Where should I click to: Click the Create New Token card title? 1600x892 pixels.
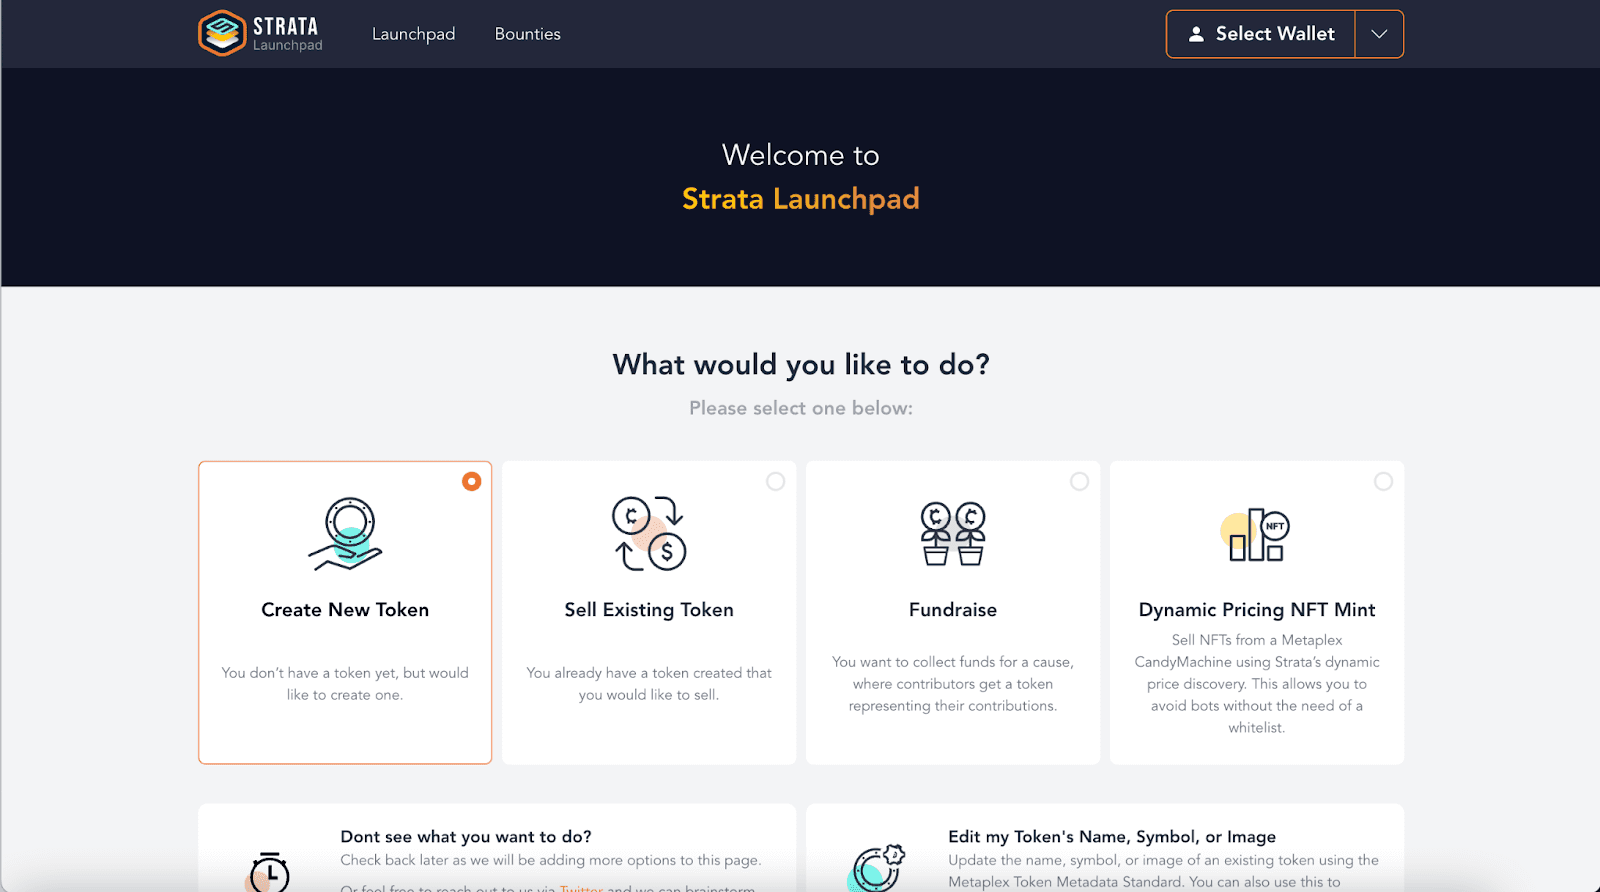[x=345, y=610]
